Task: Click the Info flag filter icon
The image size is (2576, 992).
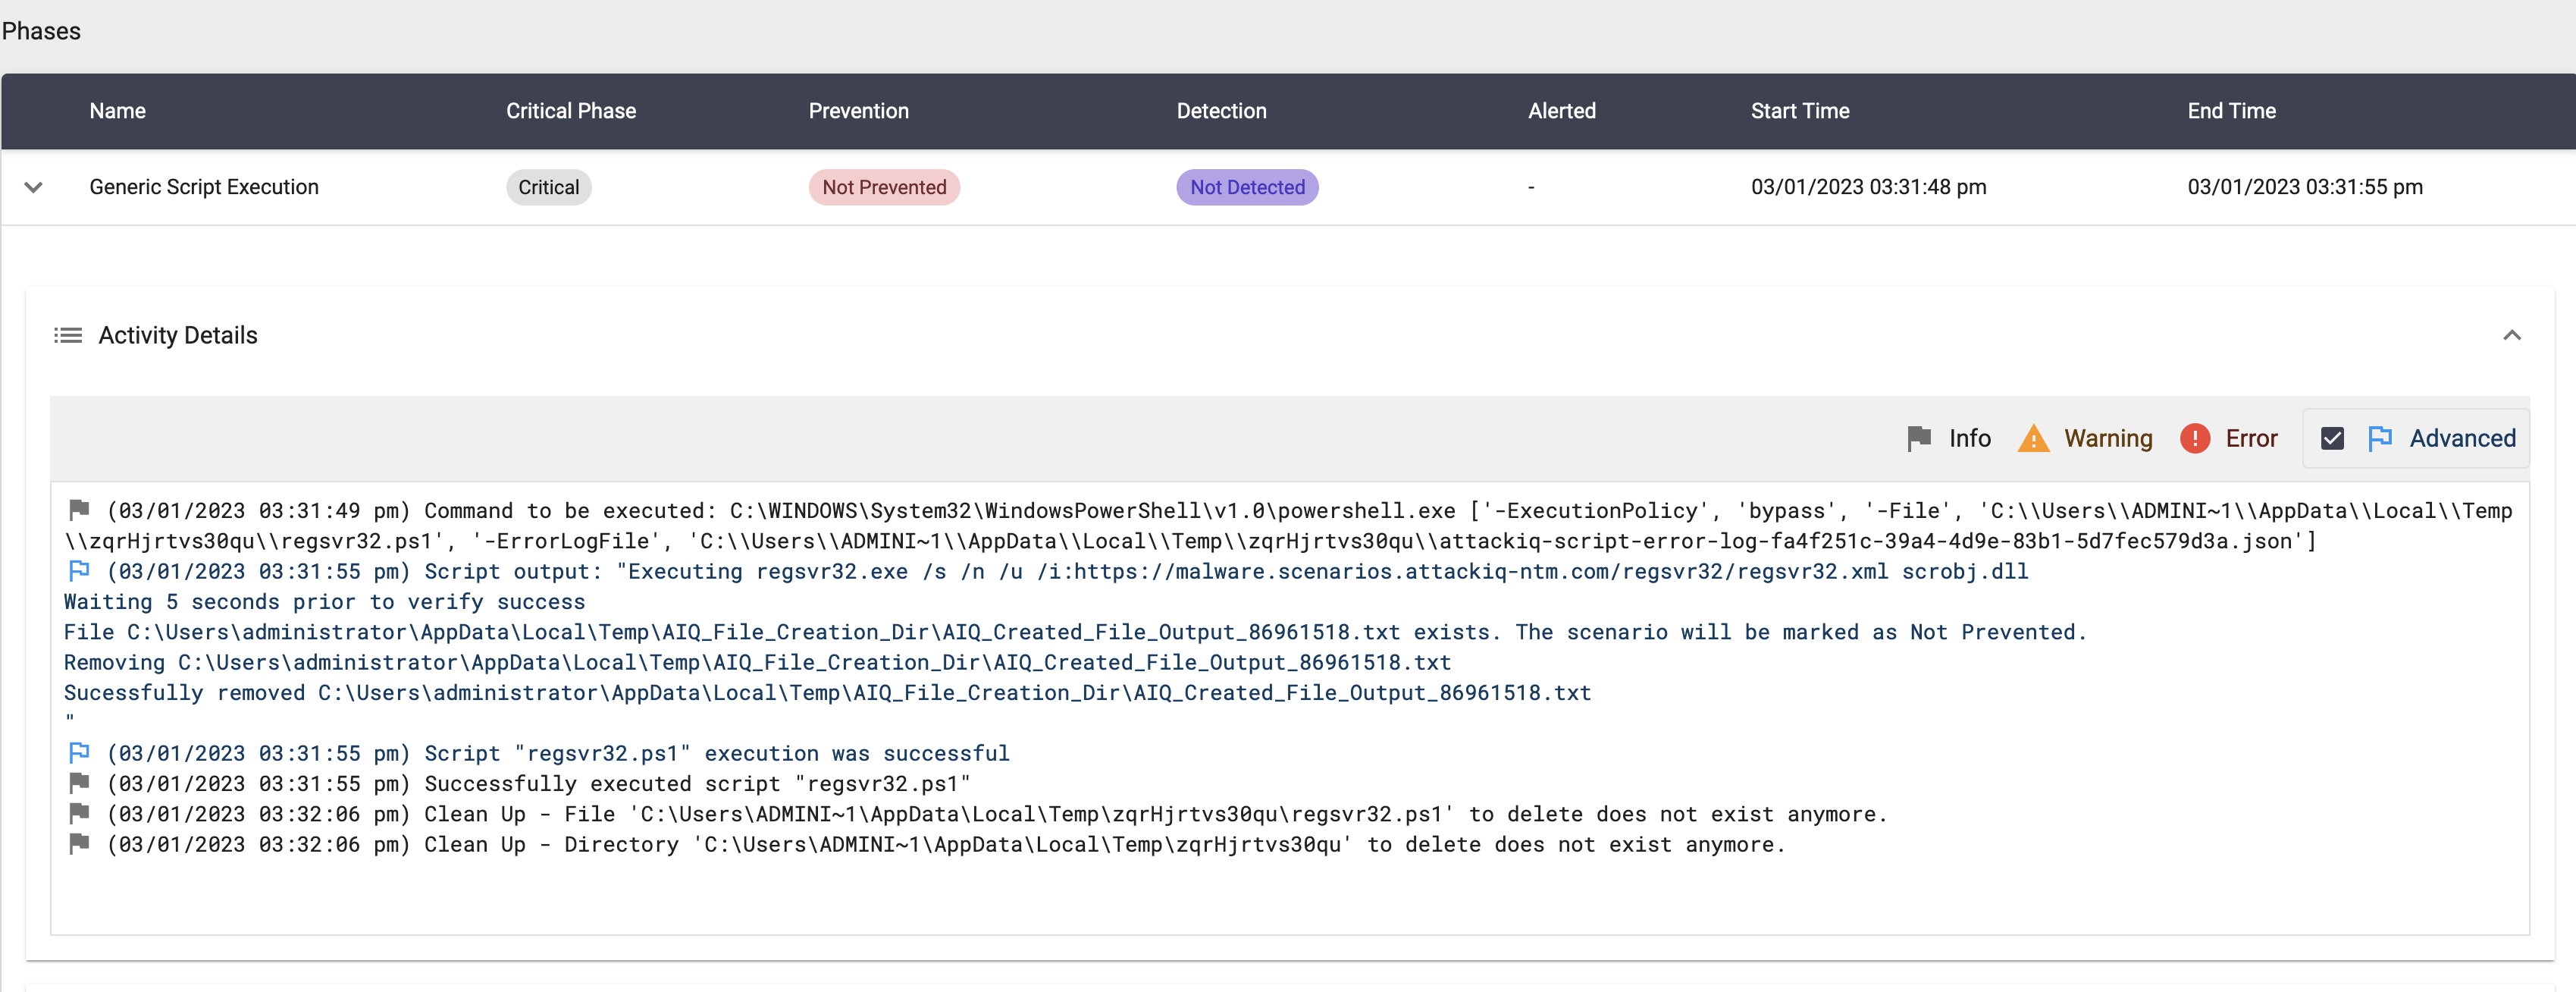Action: [1918, 438]
